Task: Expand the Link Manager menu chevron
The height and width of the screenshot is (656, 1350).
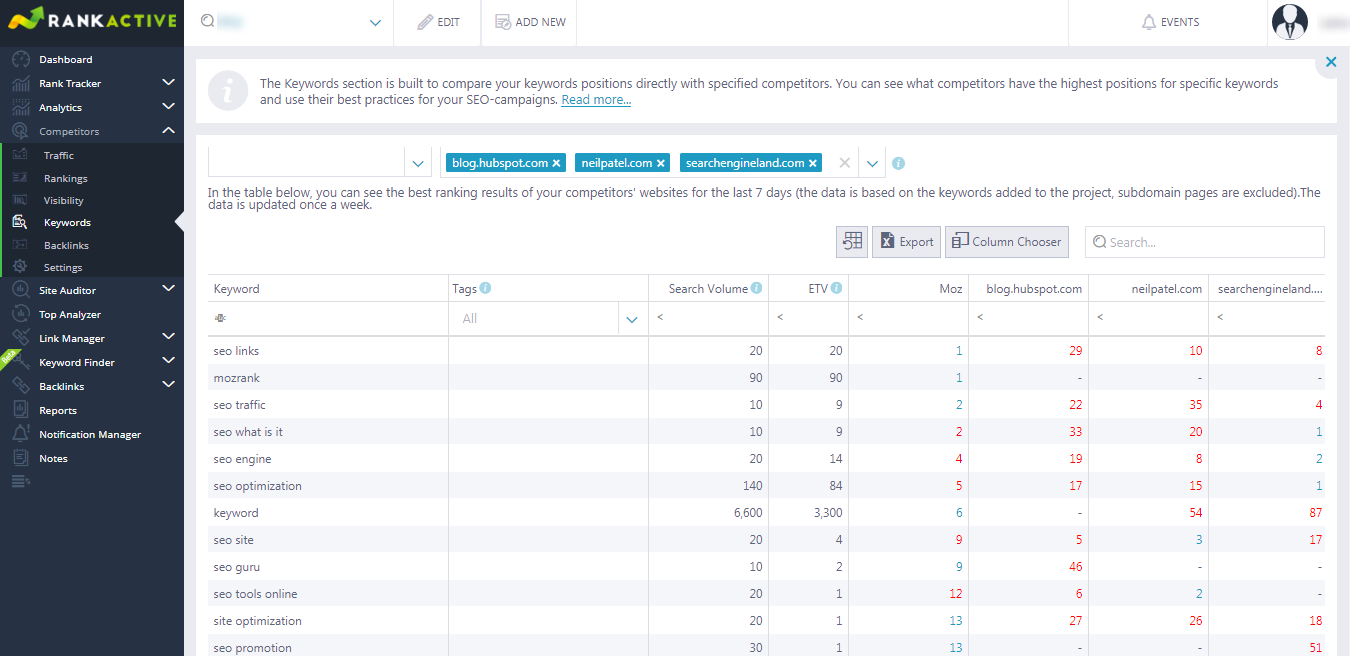Action: 168,337
